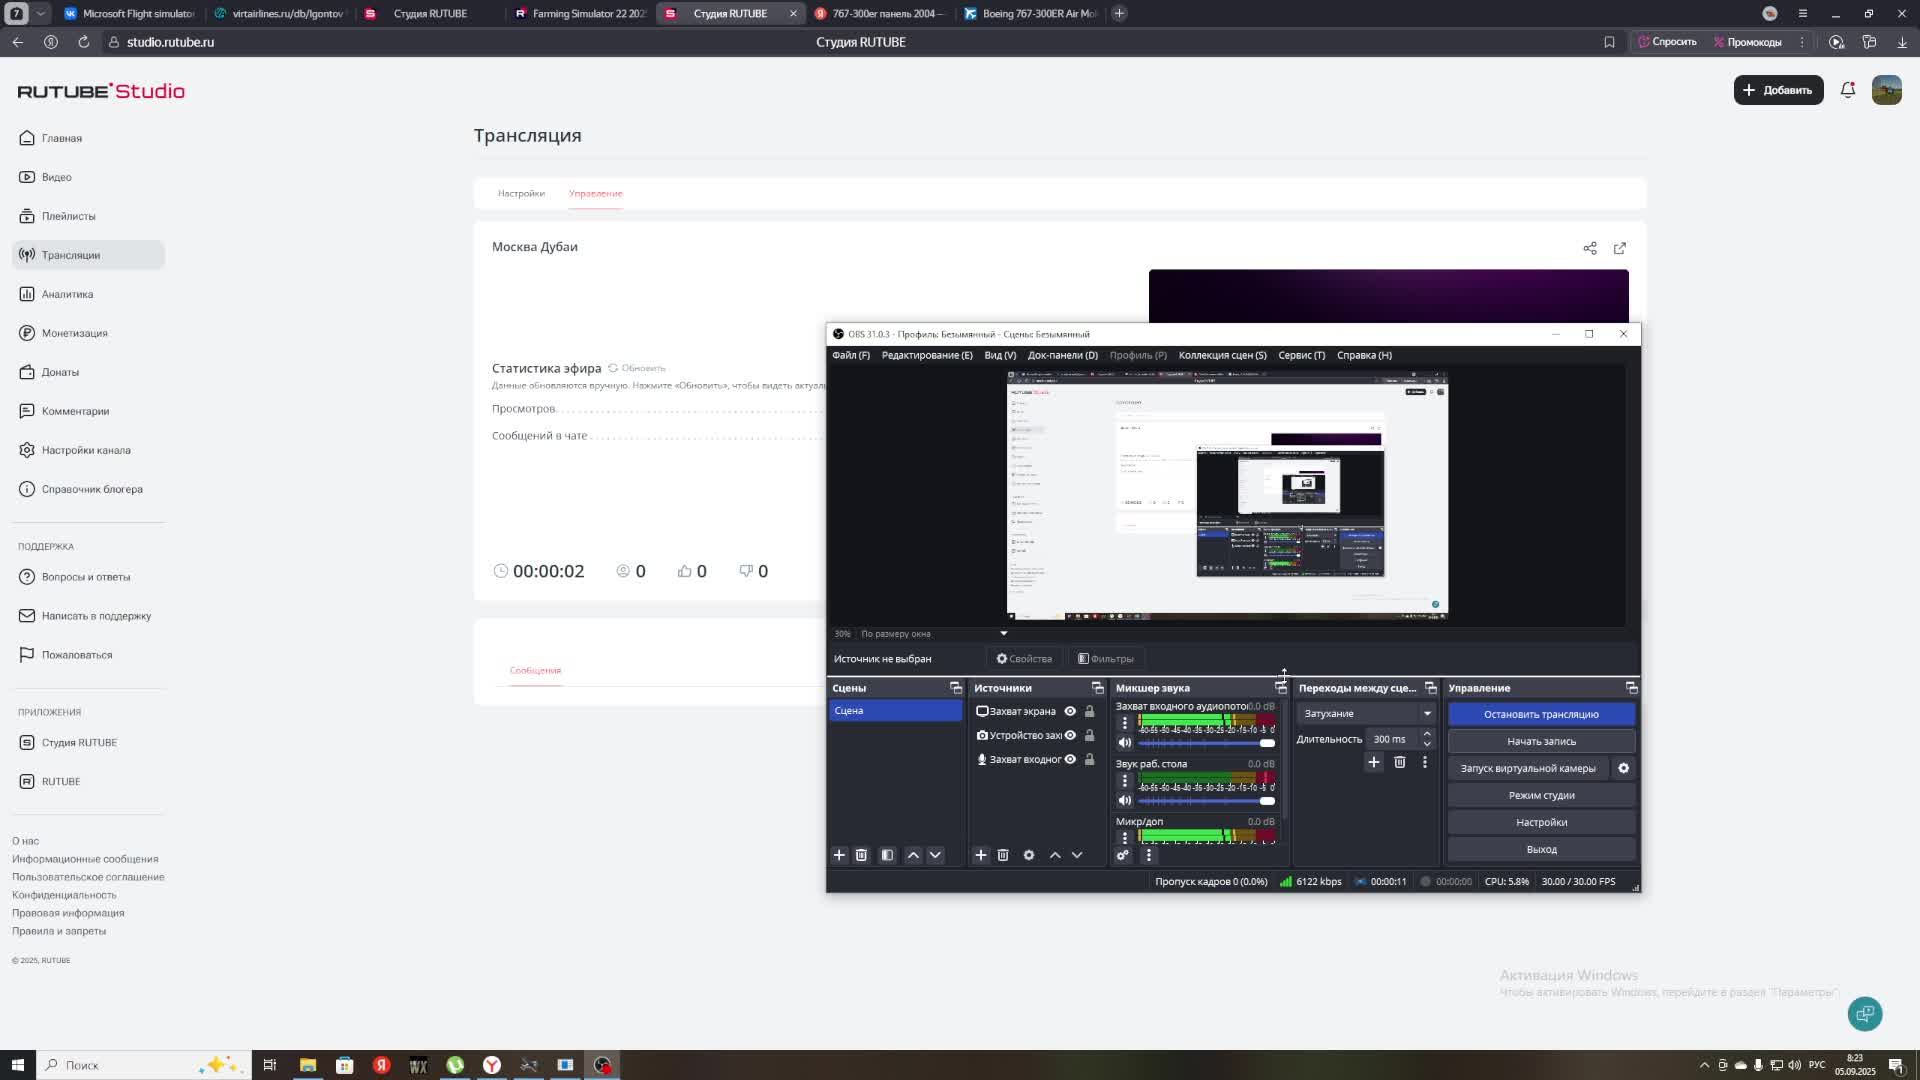The width and height of the screenshot is (1920, 1080).
Task: Add a new source in Sources panel
Action: tap(980, 855)
